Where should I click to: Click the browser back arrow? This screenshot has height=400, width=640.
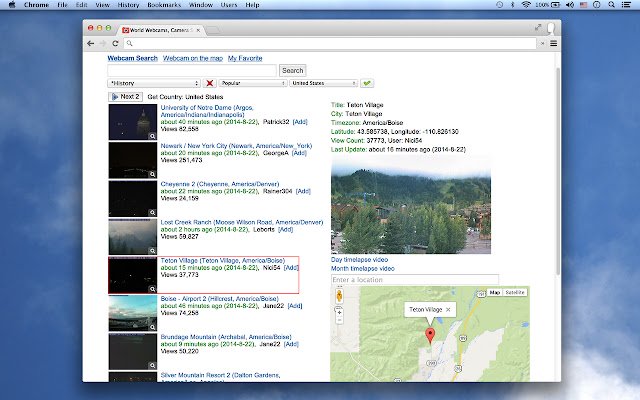click(x=91, y=43)
